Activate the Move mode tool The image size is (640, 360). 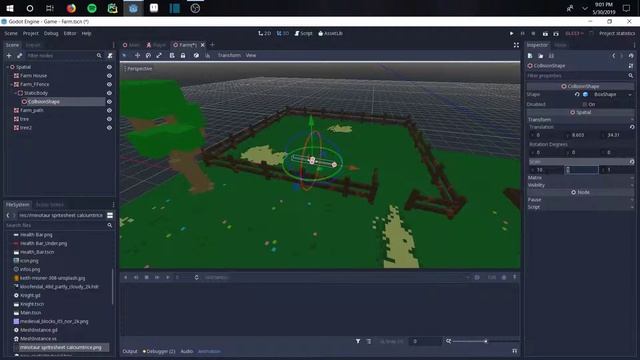point(137,56)
